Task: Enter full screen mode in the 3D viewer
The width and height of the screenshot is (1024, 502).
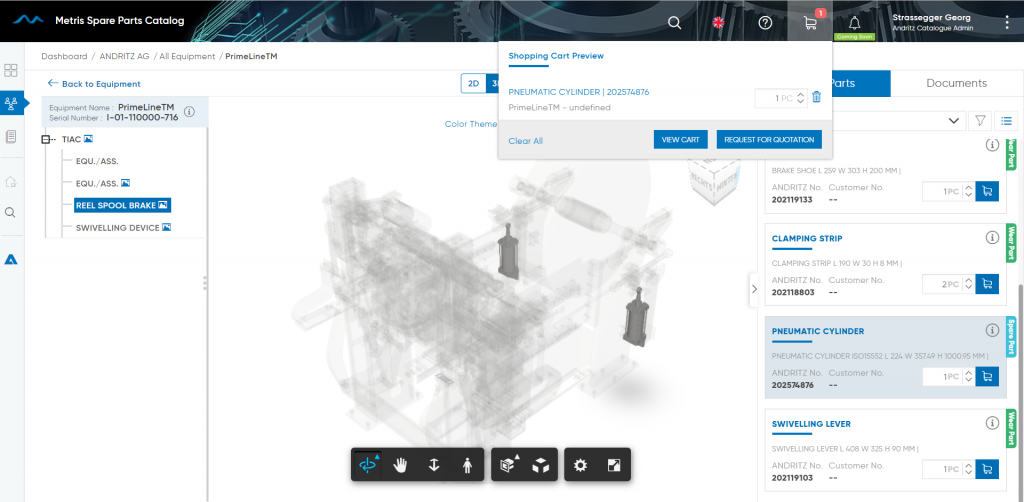Action: pos(614,465)
